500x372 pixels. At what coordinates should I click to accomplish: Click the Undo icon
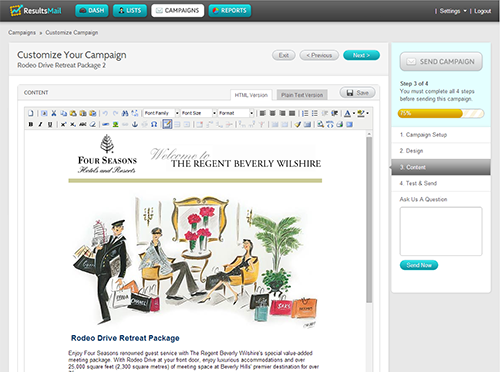[105, 113]
